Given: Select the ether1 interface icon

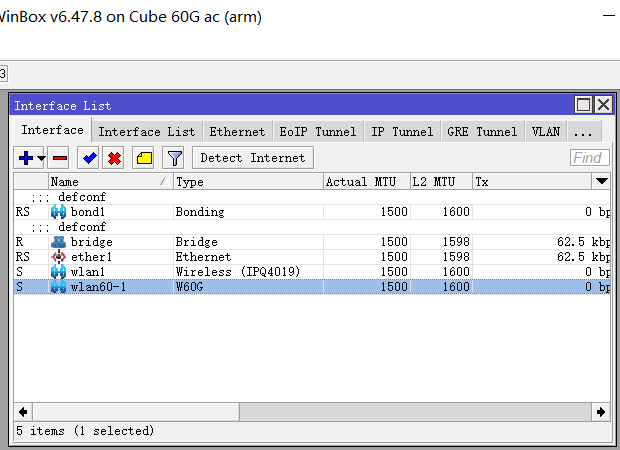Looking at the screenshot, I should [58, 257].
